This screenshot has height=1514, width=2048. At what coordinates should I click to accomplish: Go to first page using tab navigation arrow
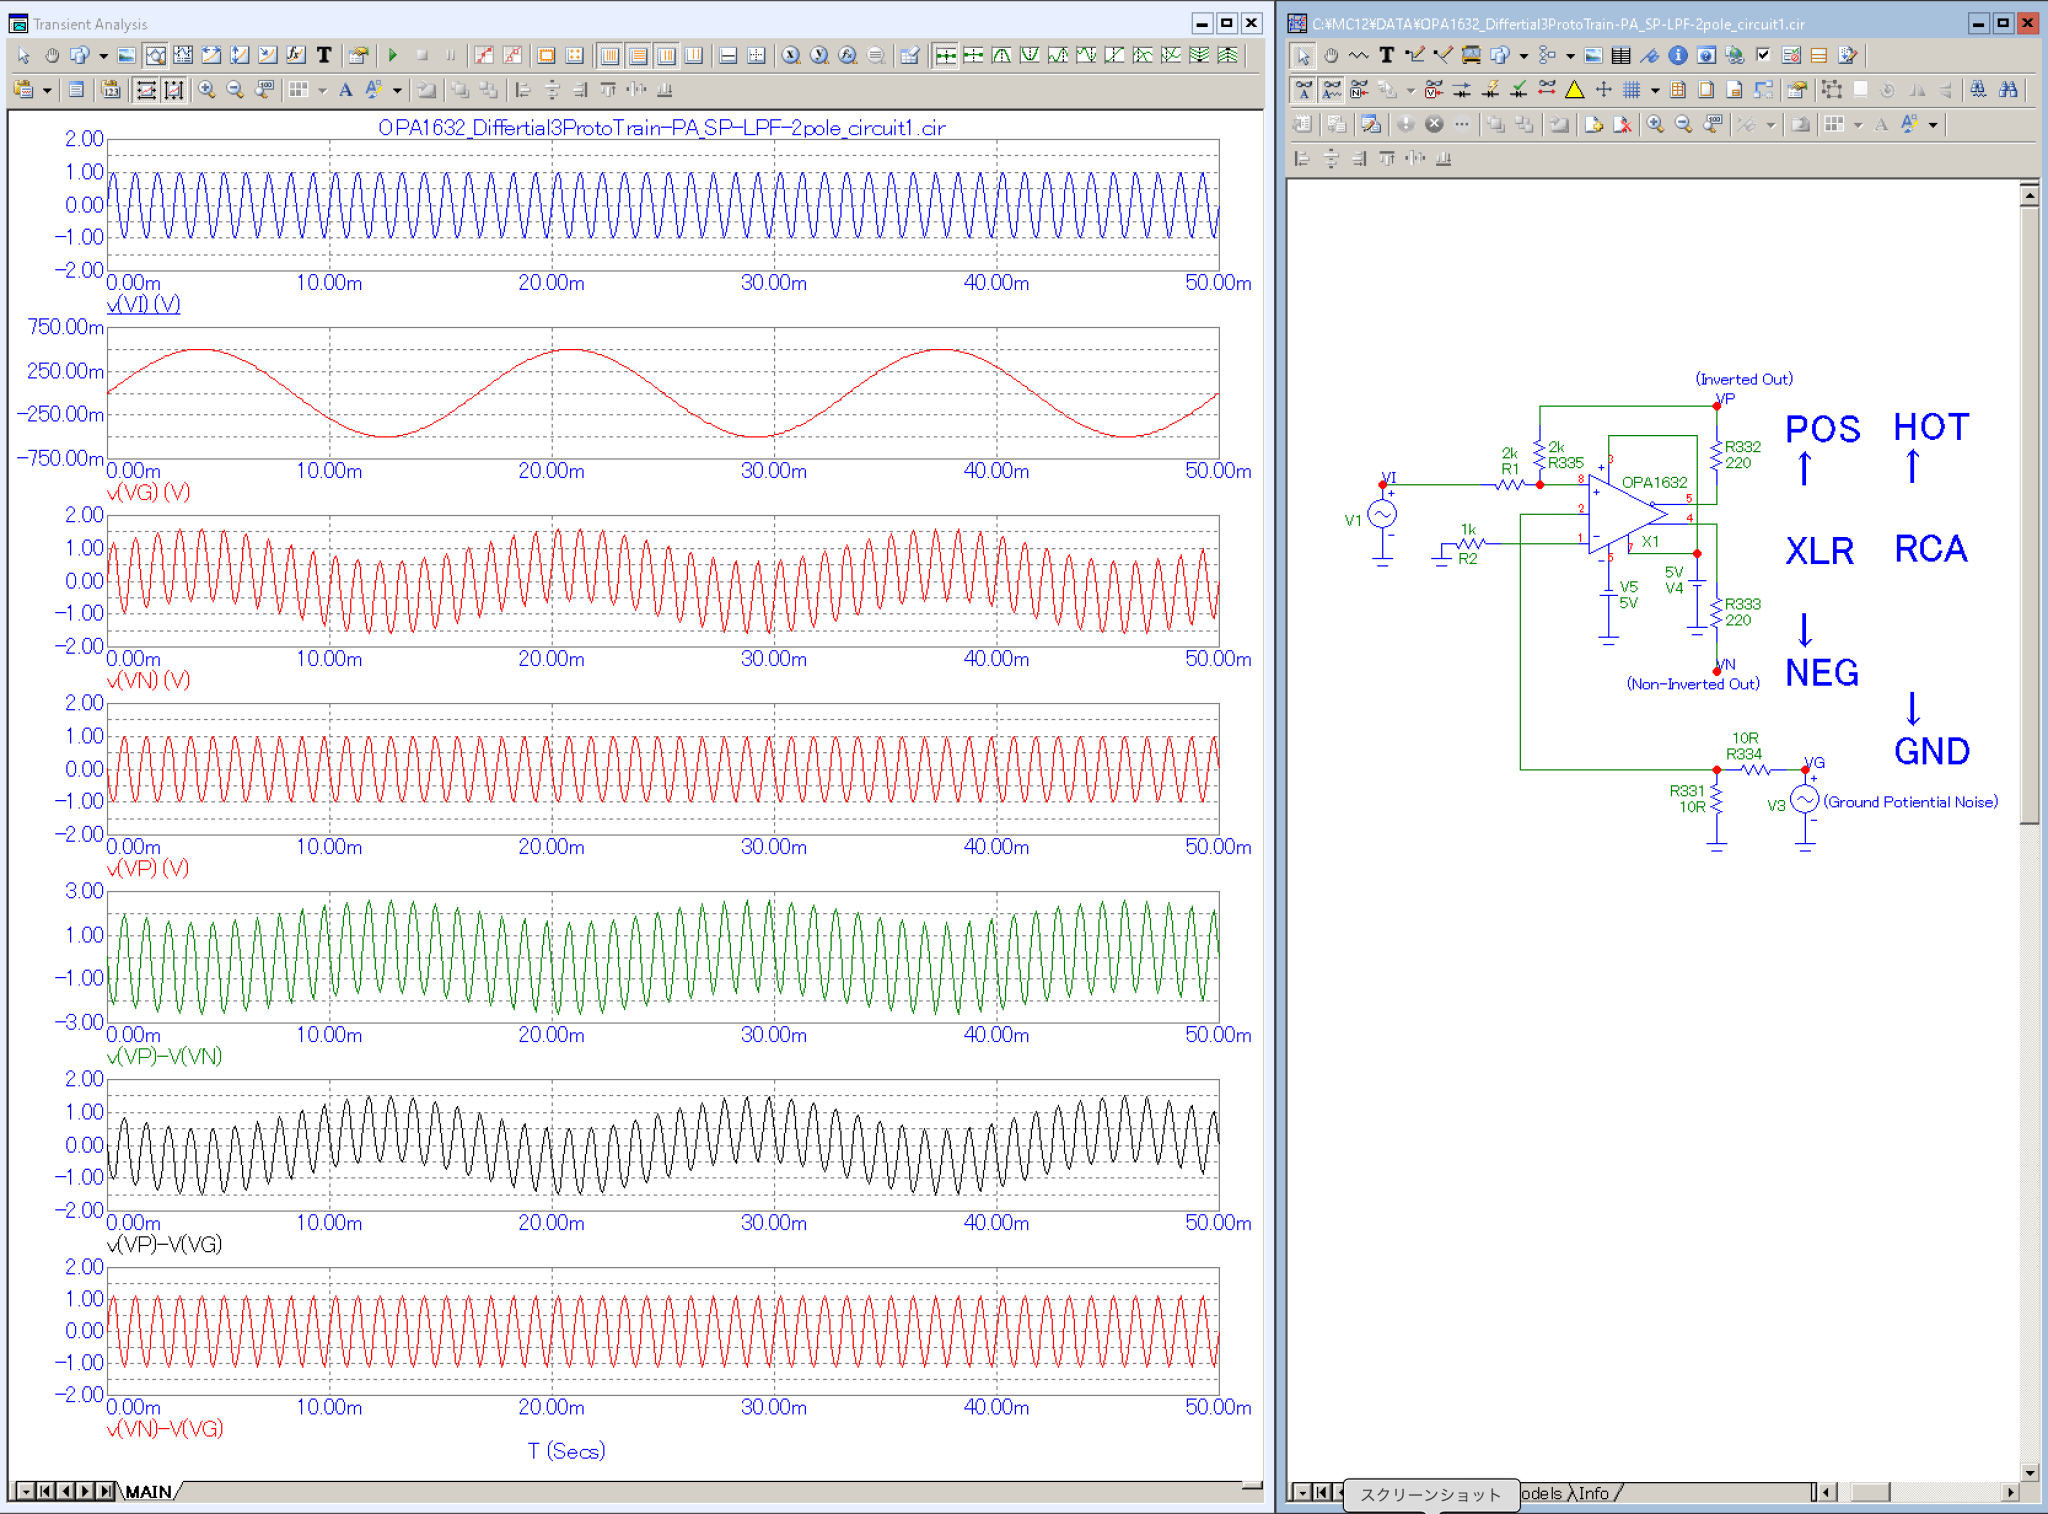45,1491
